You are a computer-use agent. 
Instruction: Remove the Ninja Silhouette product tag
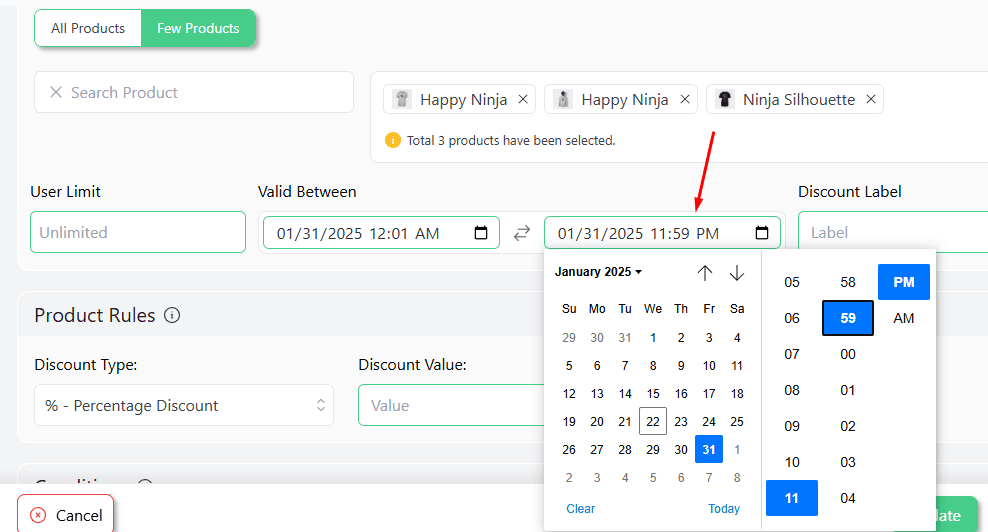(x=870, y=99)
